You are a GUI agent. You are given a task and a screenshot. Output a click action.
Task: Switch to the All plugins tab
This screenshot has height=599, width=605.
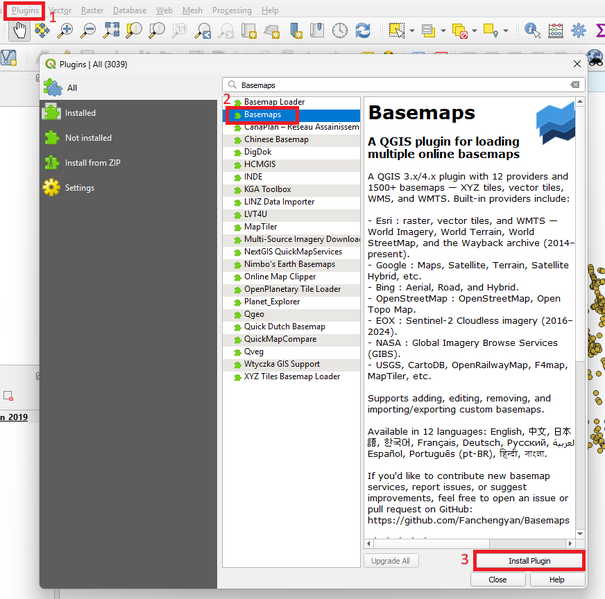coord(128,88)
